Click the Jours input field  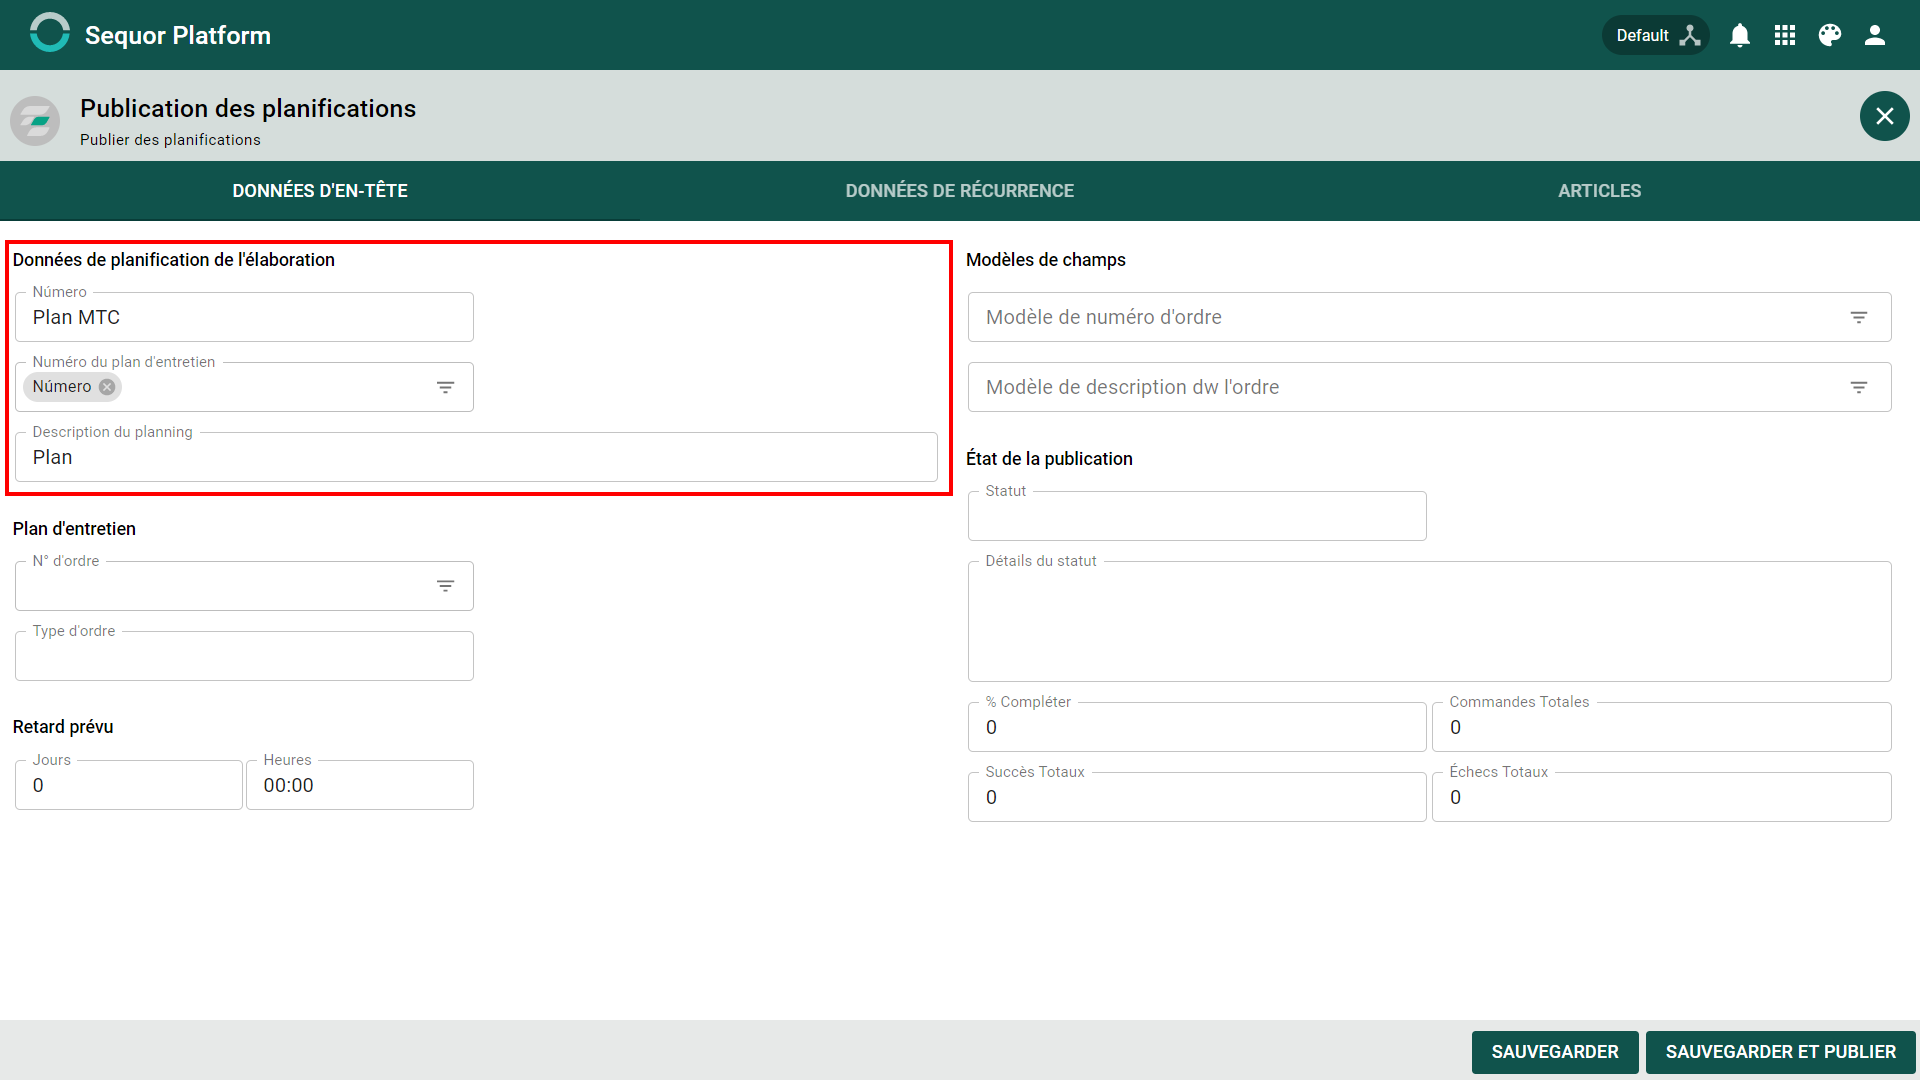(129, 785)
